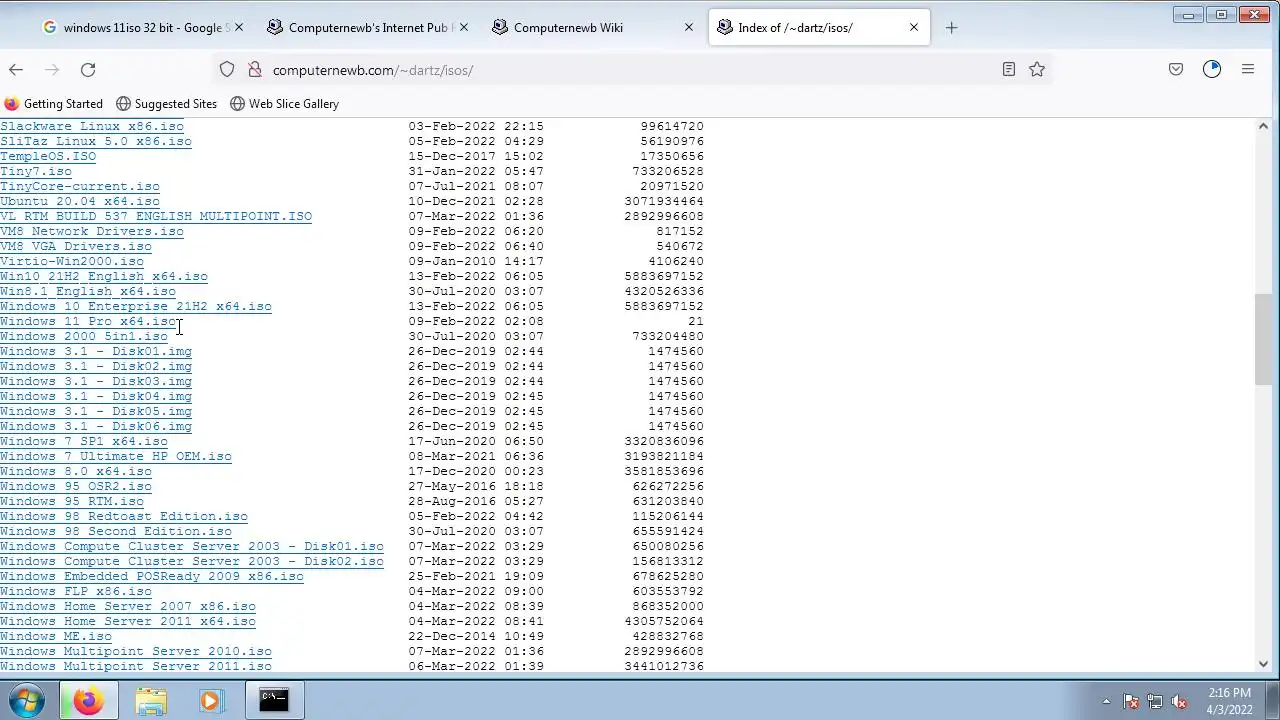The width and height of the screenshot is (1280, 720).
Task: Download Windows Home Server 2011 x64.iso
Action: click(128, 621)
